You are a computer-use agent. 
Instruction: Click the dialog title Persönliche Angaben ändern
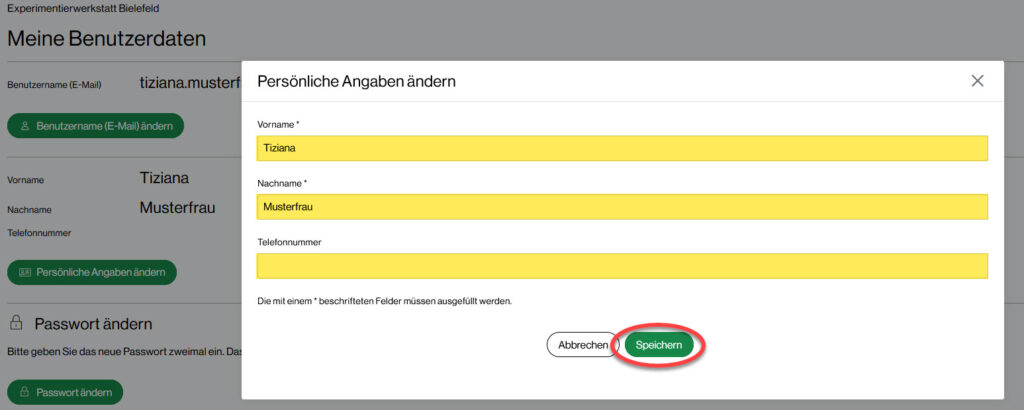(357, 82)
